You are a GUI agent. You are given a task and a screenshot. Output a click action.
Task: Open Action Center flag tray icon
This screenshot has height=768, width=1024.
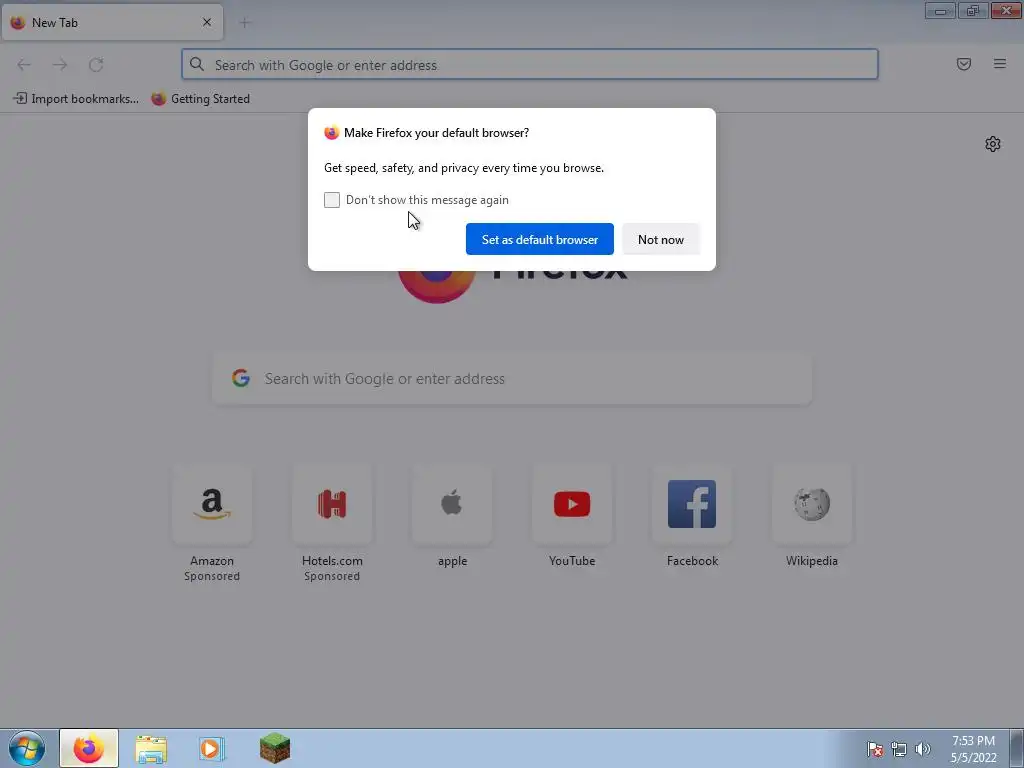coord(875,749)
